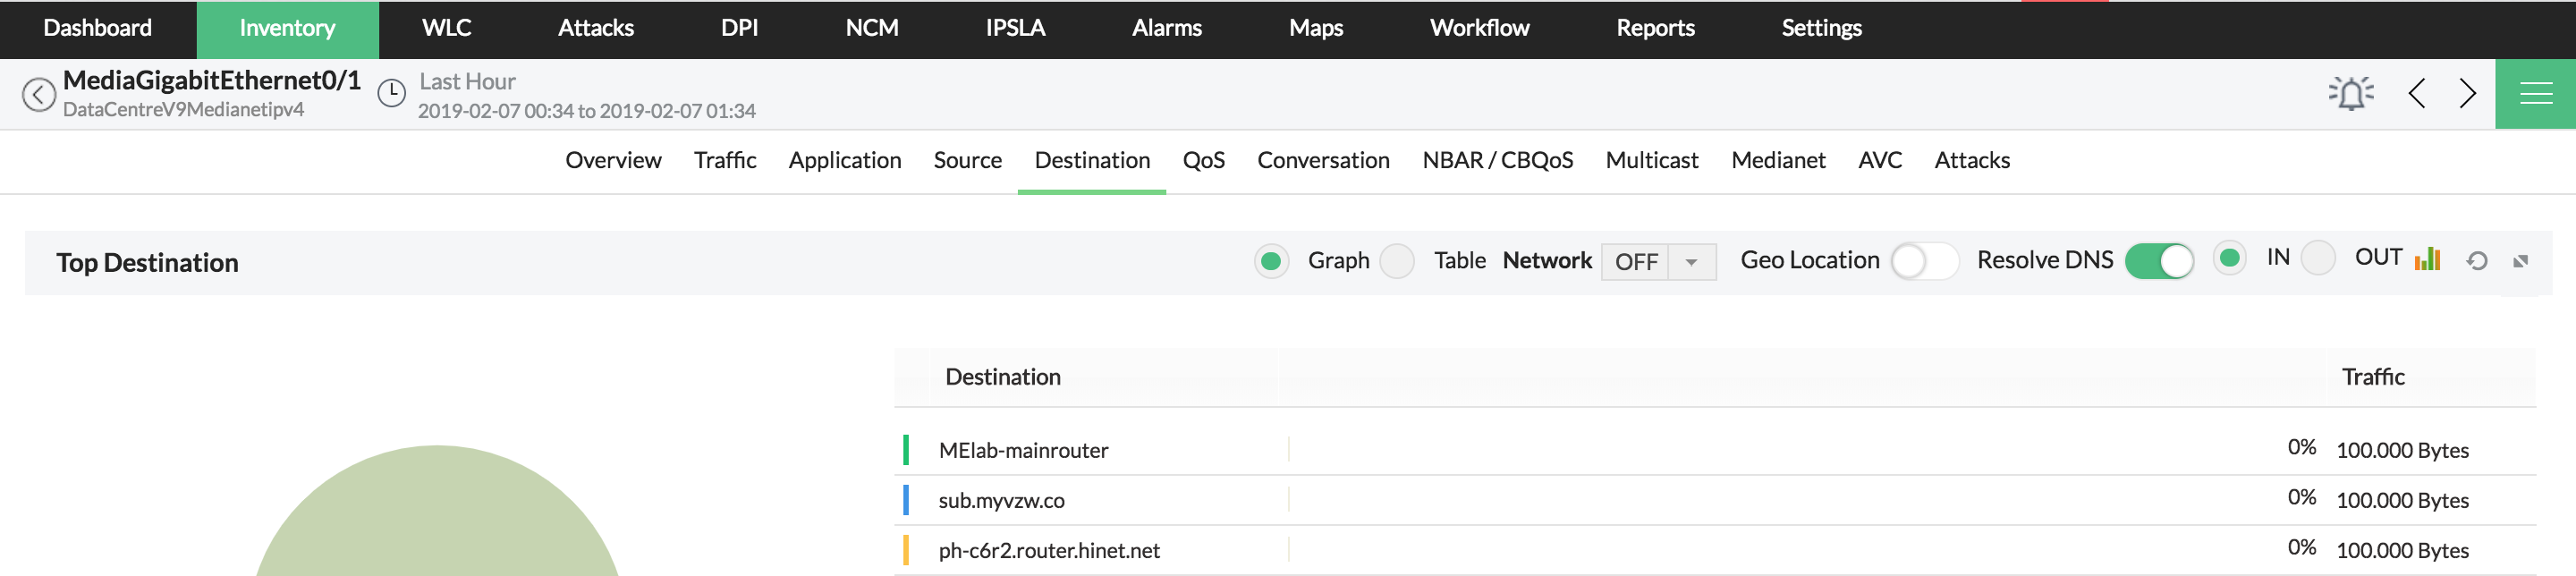
Task: Go to next interface using right chevron
Action: click(x=2467, y=94)
